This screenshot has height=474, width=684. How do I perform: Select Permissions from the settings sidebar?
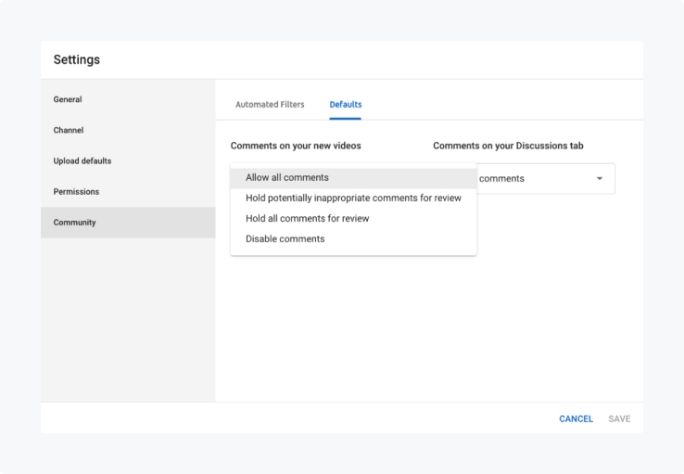coord(77,191)
